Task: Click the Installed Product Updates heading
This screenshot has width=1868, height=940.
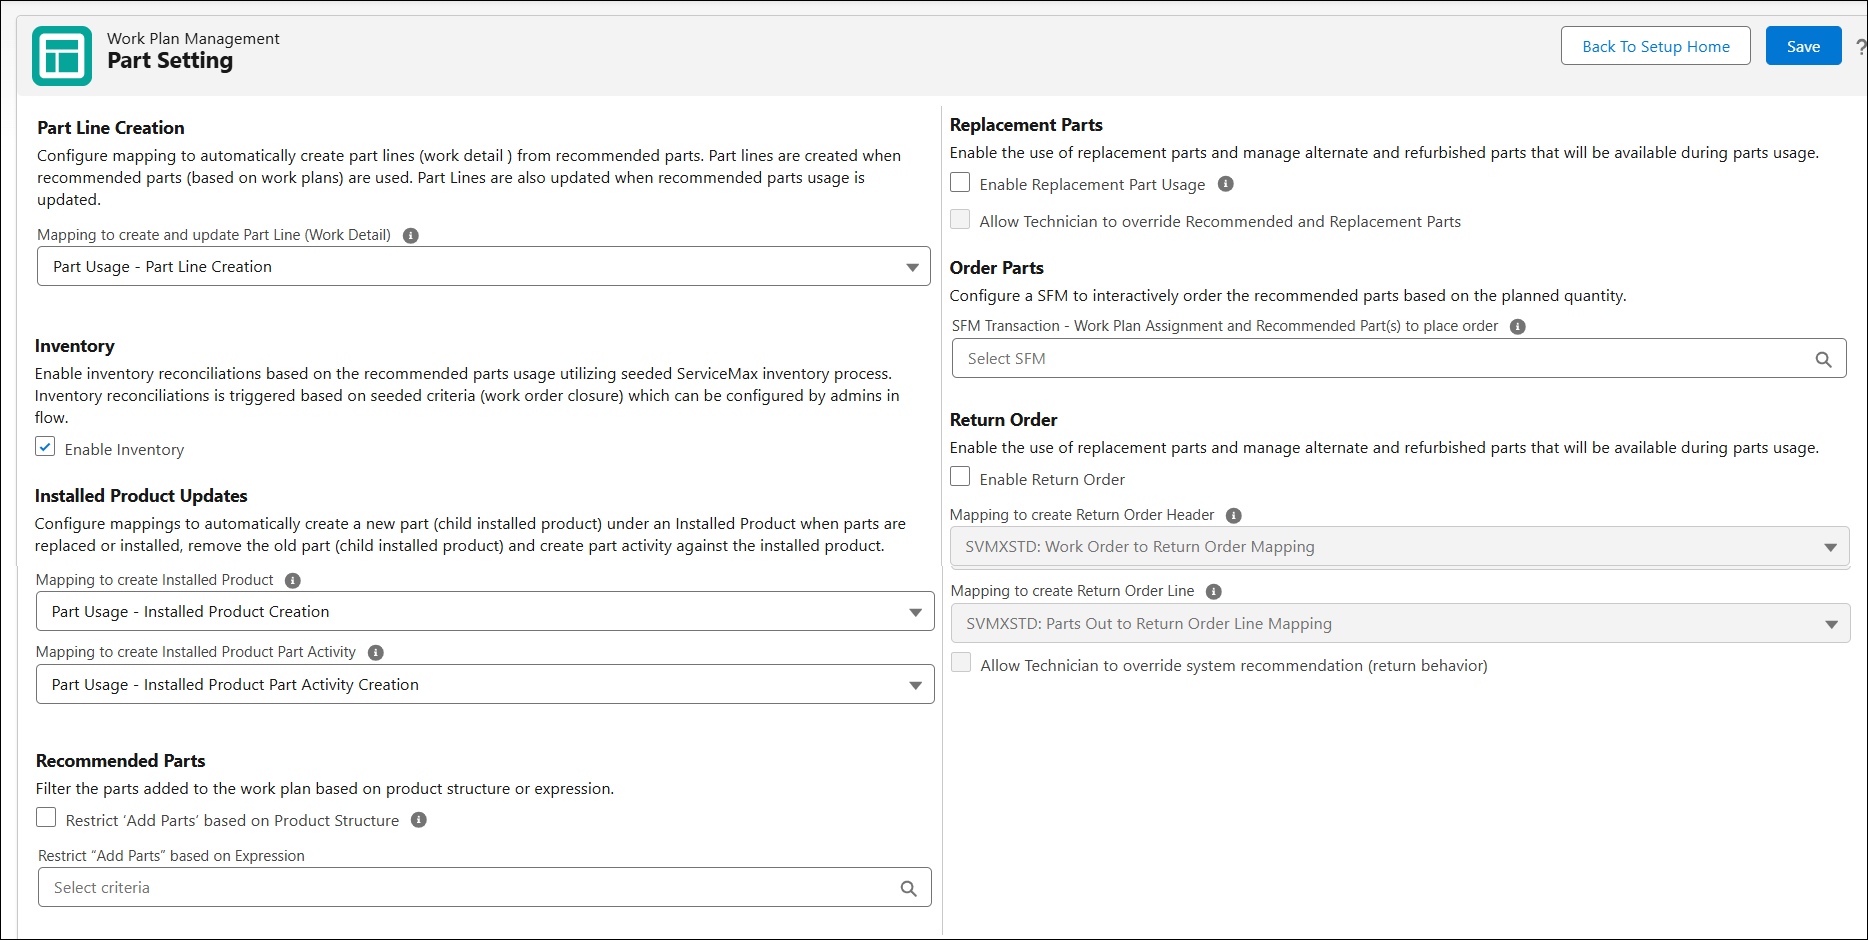Action: (141, 496)
